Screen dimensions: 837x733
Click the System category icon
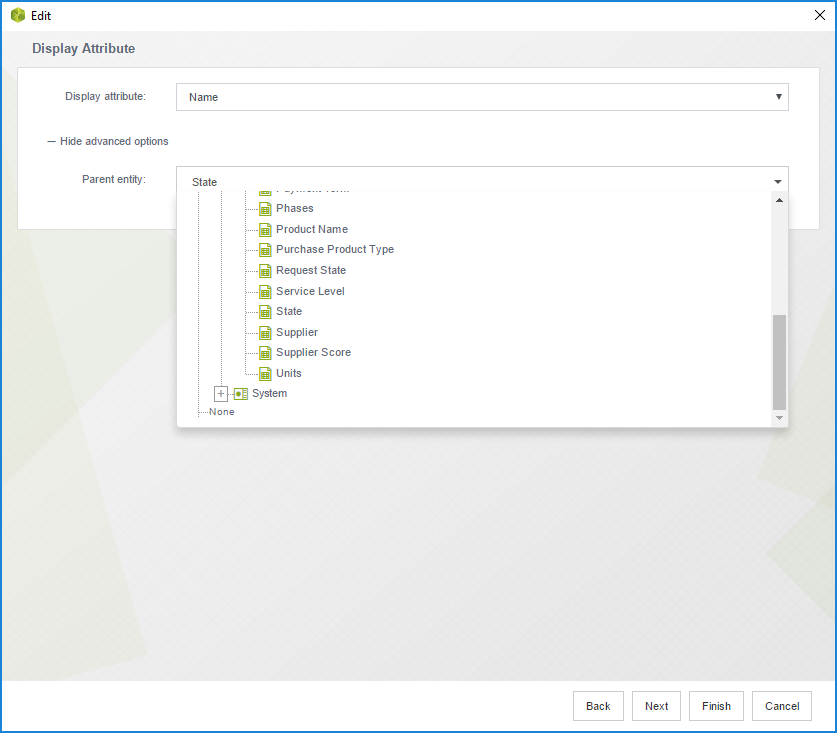241,394
